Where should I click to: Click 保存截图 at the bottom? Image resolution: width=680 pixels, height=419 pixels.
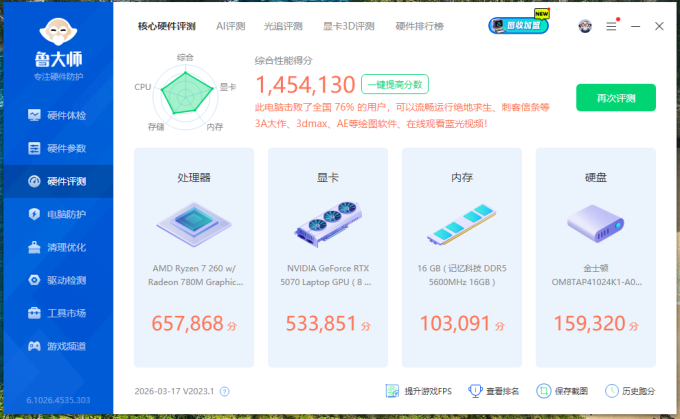(x=562, y=391)
